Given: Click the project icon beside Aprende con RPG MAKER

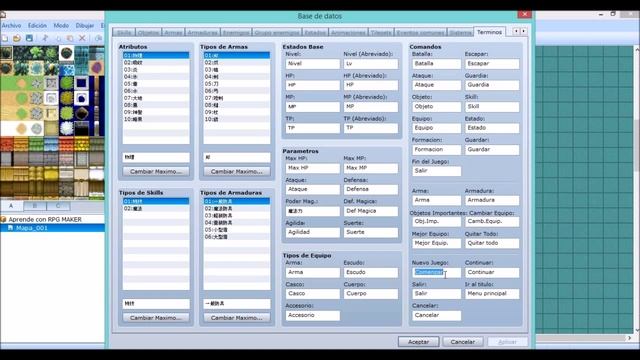Looking at the screenshot, I should coord(4,219).
